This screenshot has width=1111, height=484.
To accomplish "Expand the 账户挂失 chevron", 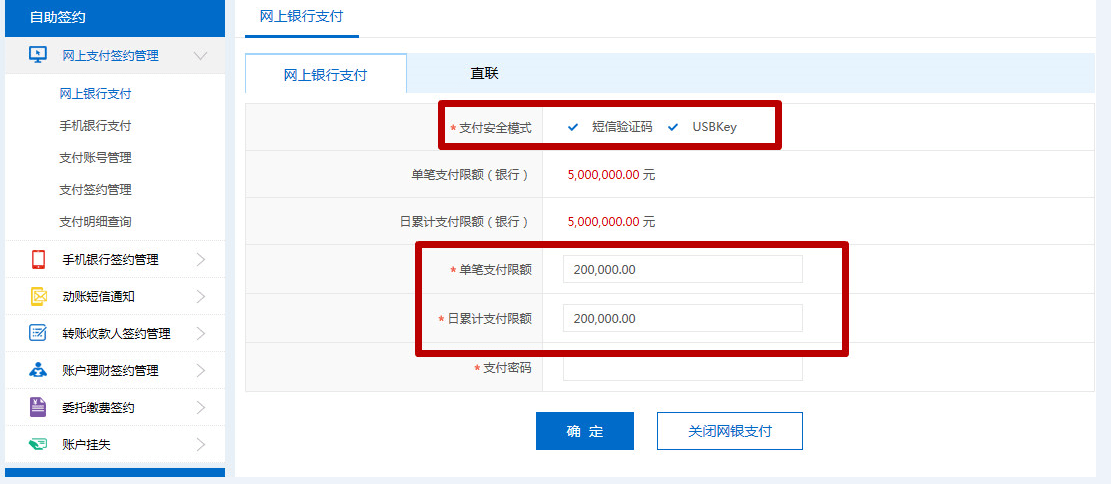I will click(x=201, y=445).
